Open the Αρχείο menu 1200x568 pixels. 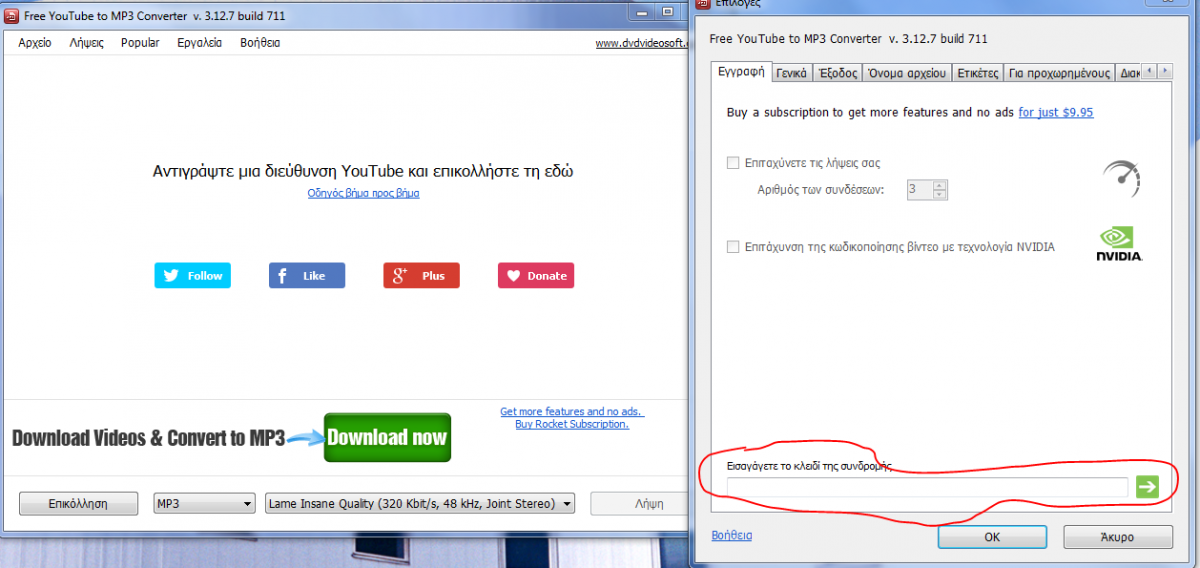click(x=35, y=43)
